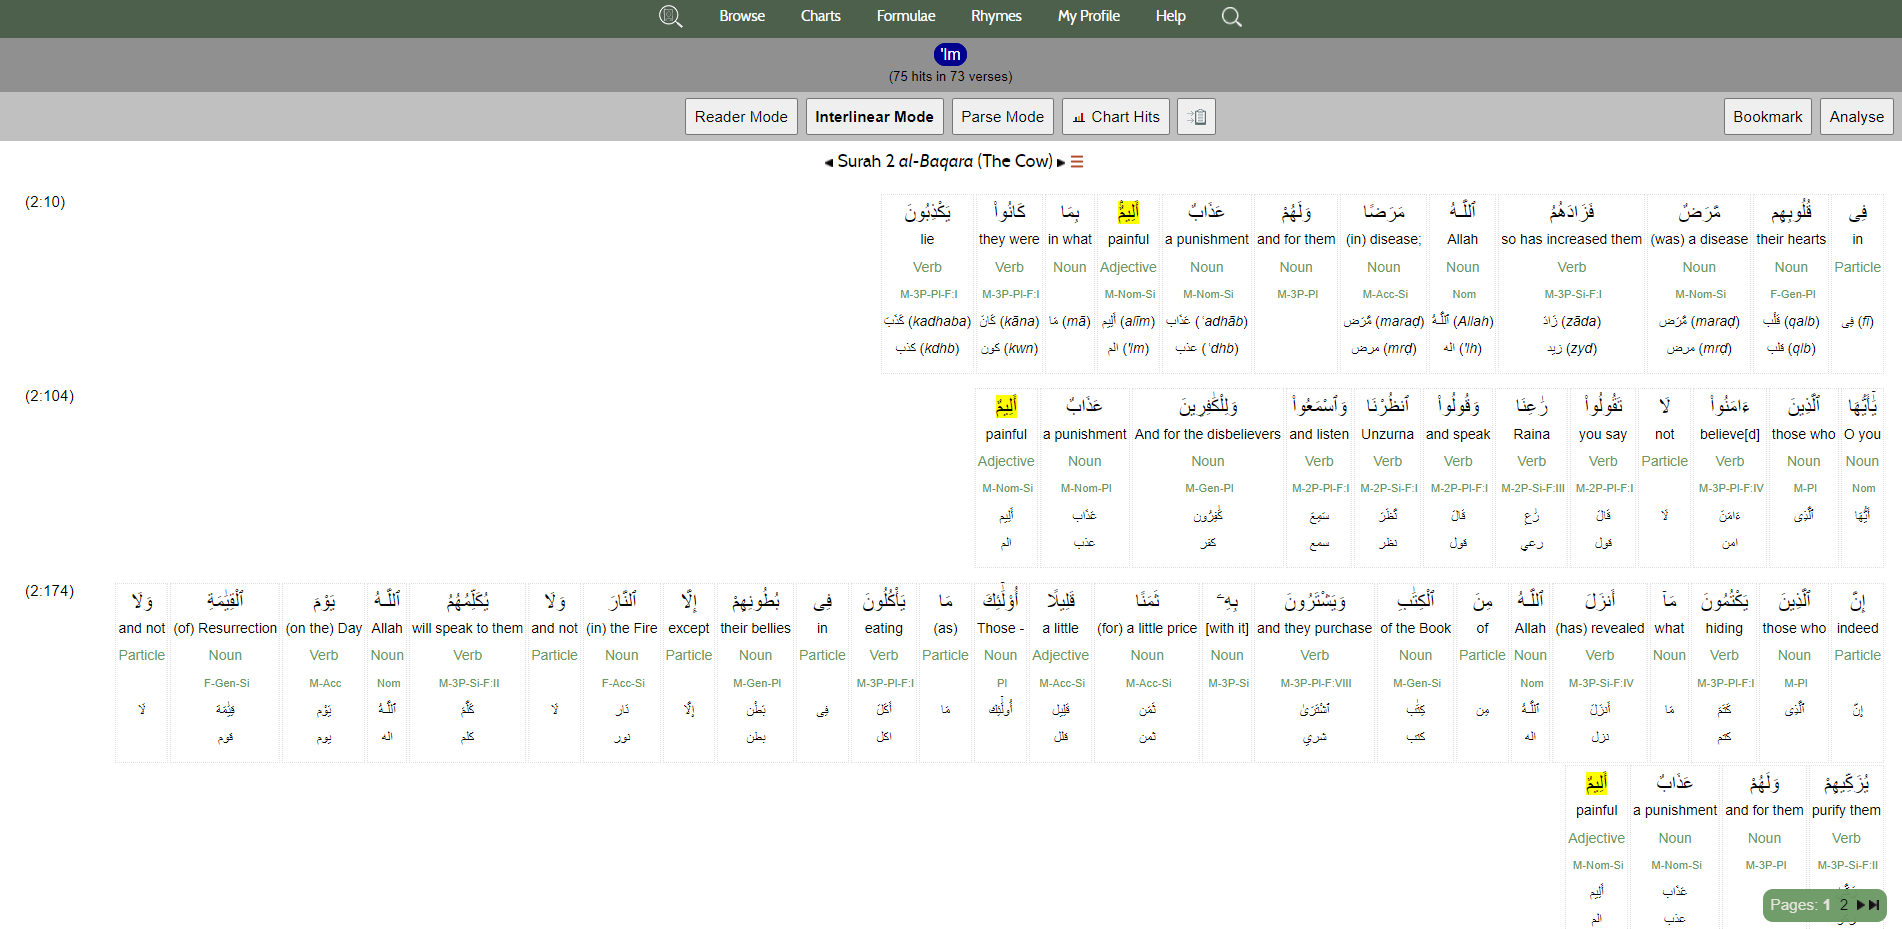Image resolution: width=1902 pixels, height=929 pixels.
Task: Open the Browse menu
Action: click(742, 16)
